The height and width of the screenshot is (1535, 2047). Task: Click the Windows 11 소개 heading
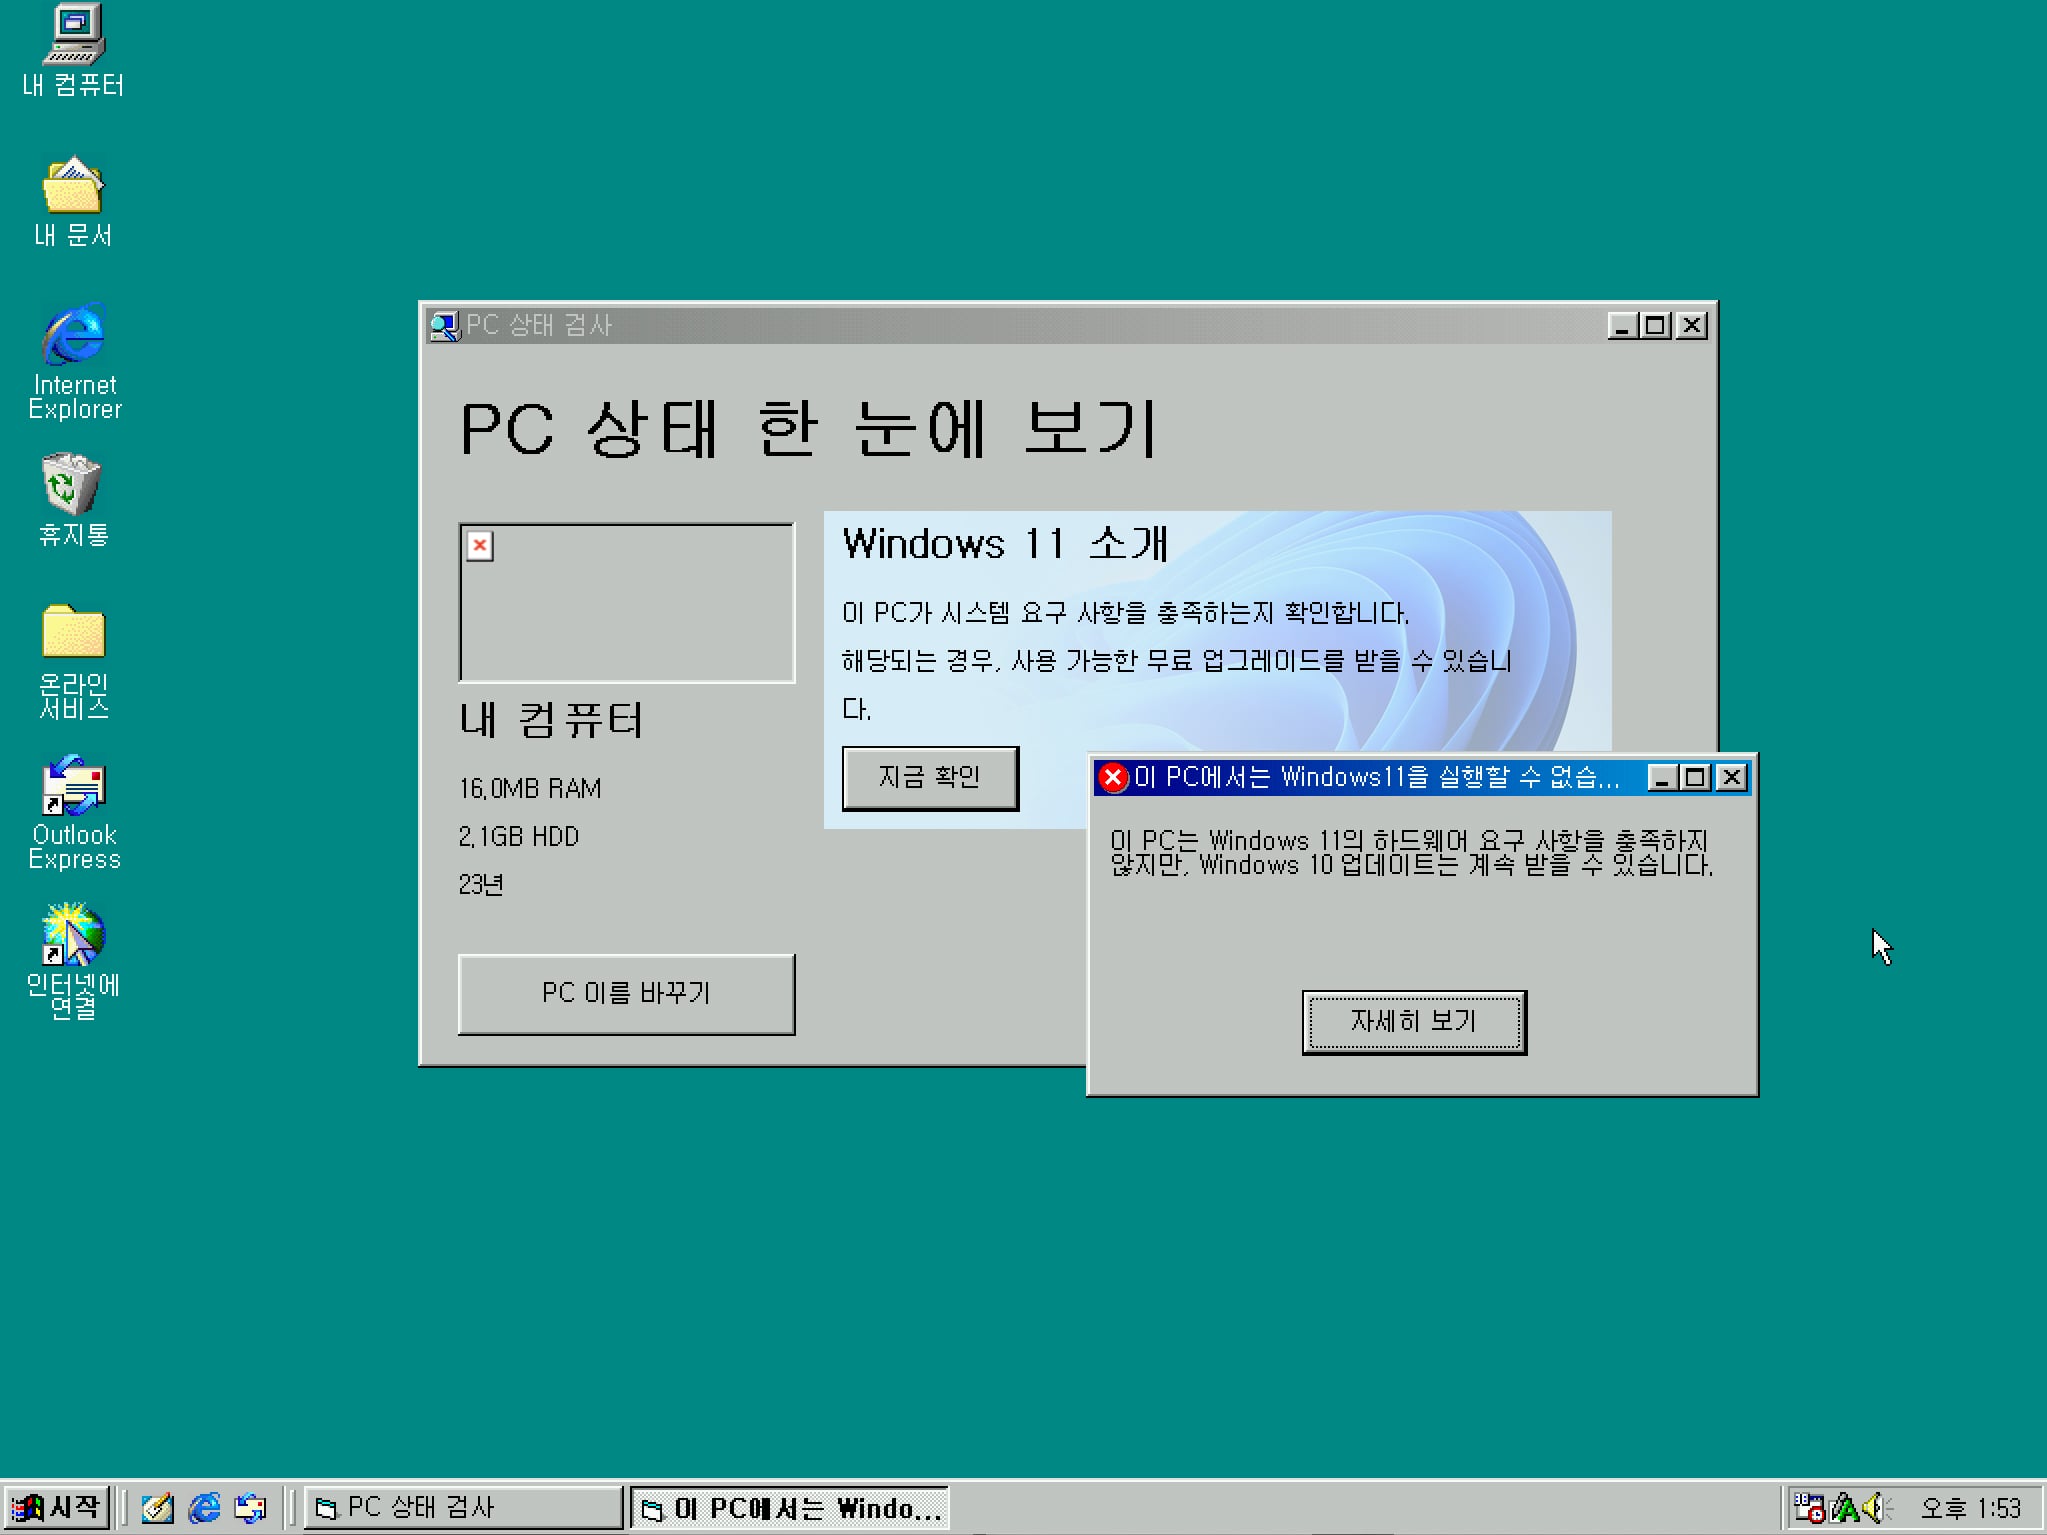(x=1005, y=544)
